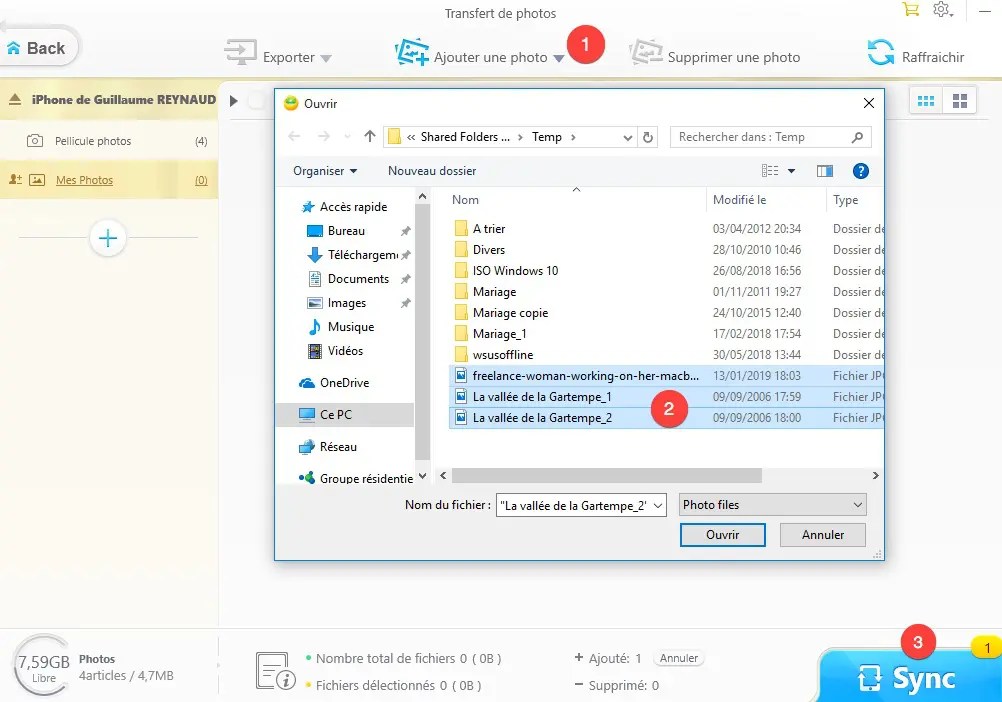Viewport: 1002px width, 702px height.
Task: Click the Raffraichir refresh icon
Action: (881, 53)
